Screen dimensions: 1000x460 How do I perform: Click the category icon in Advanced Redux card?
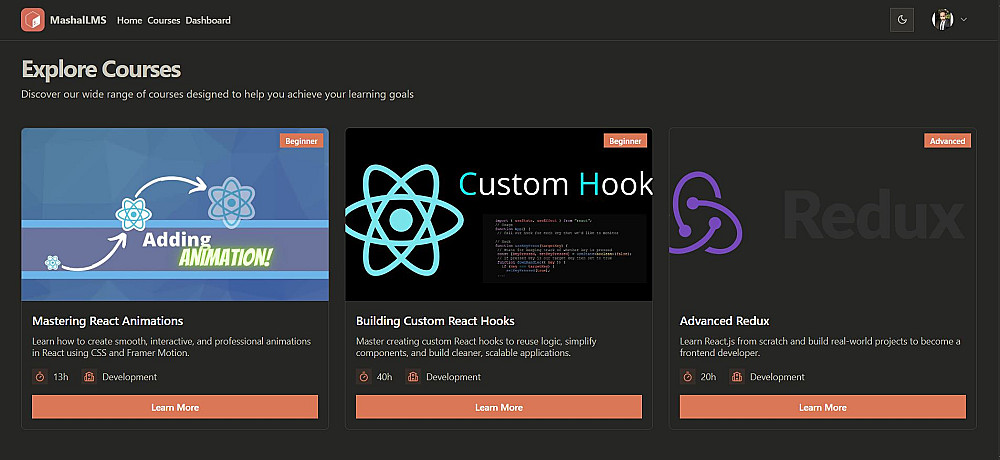point(737,376)
